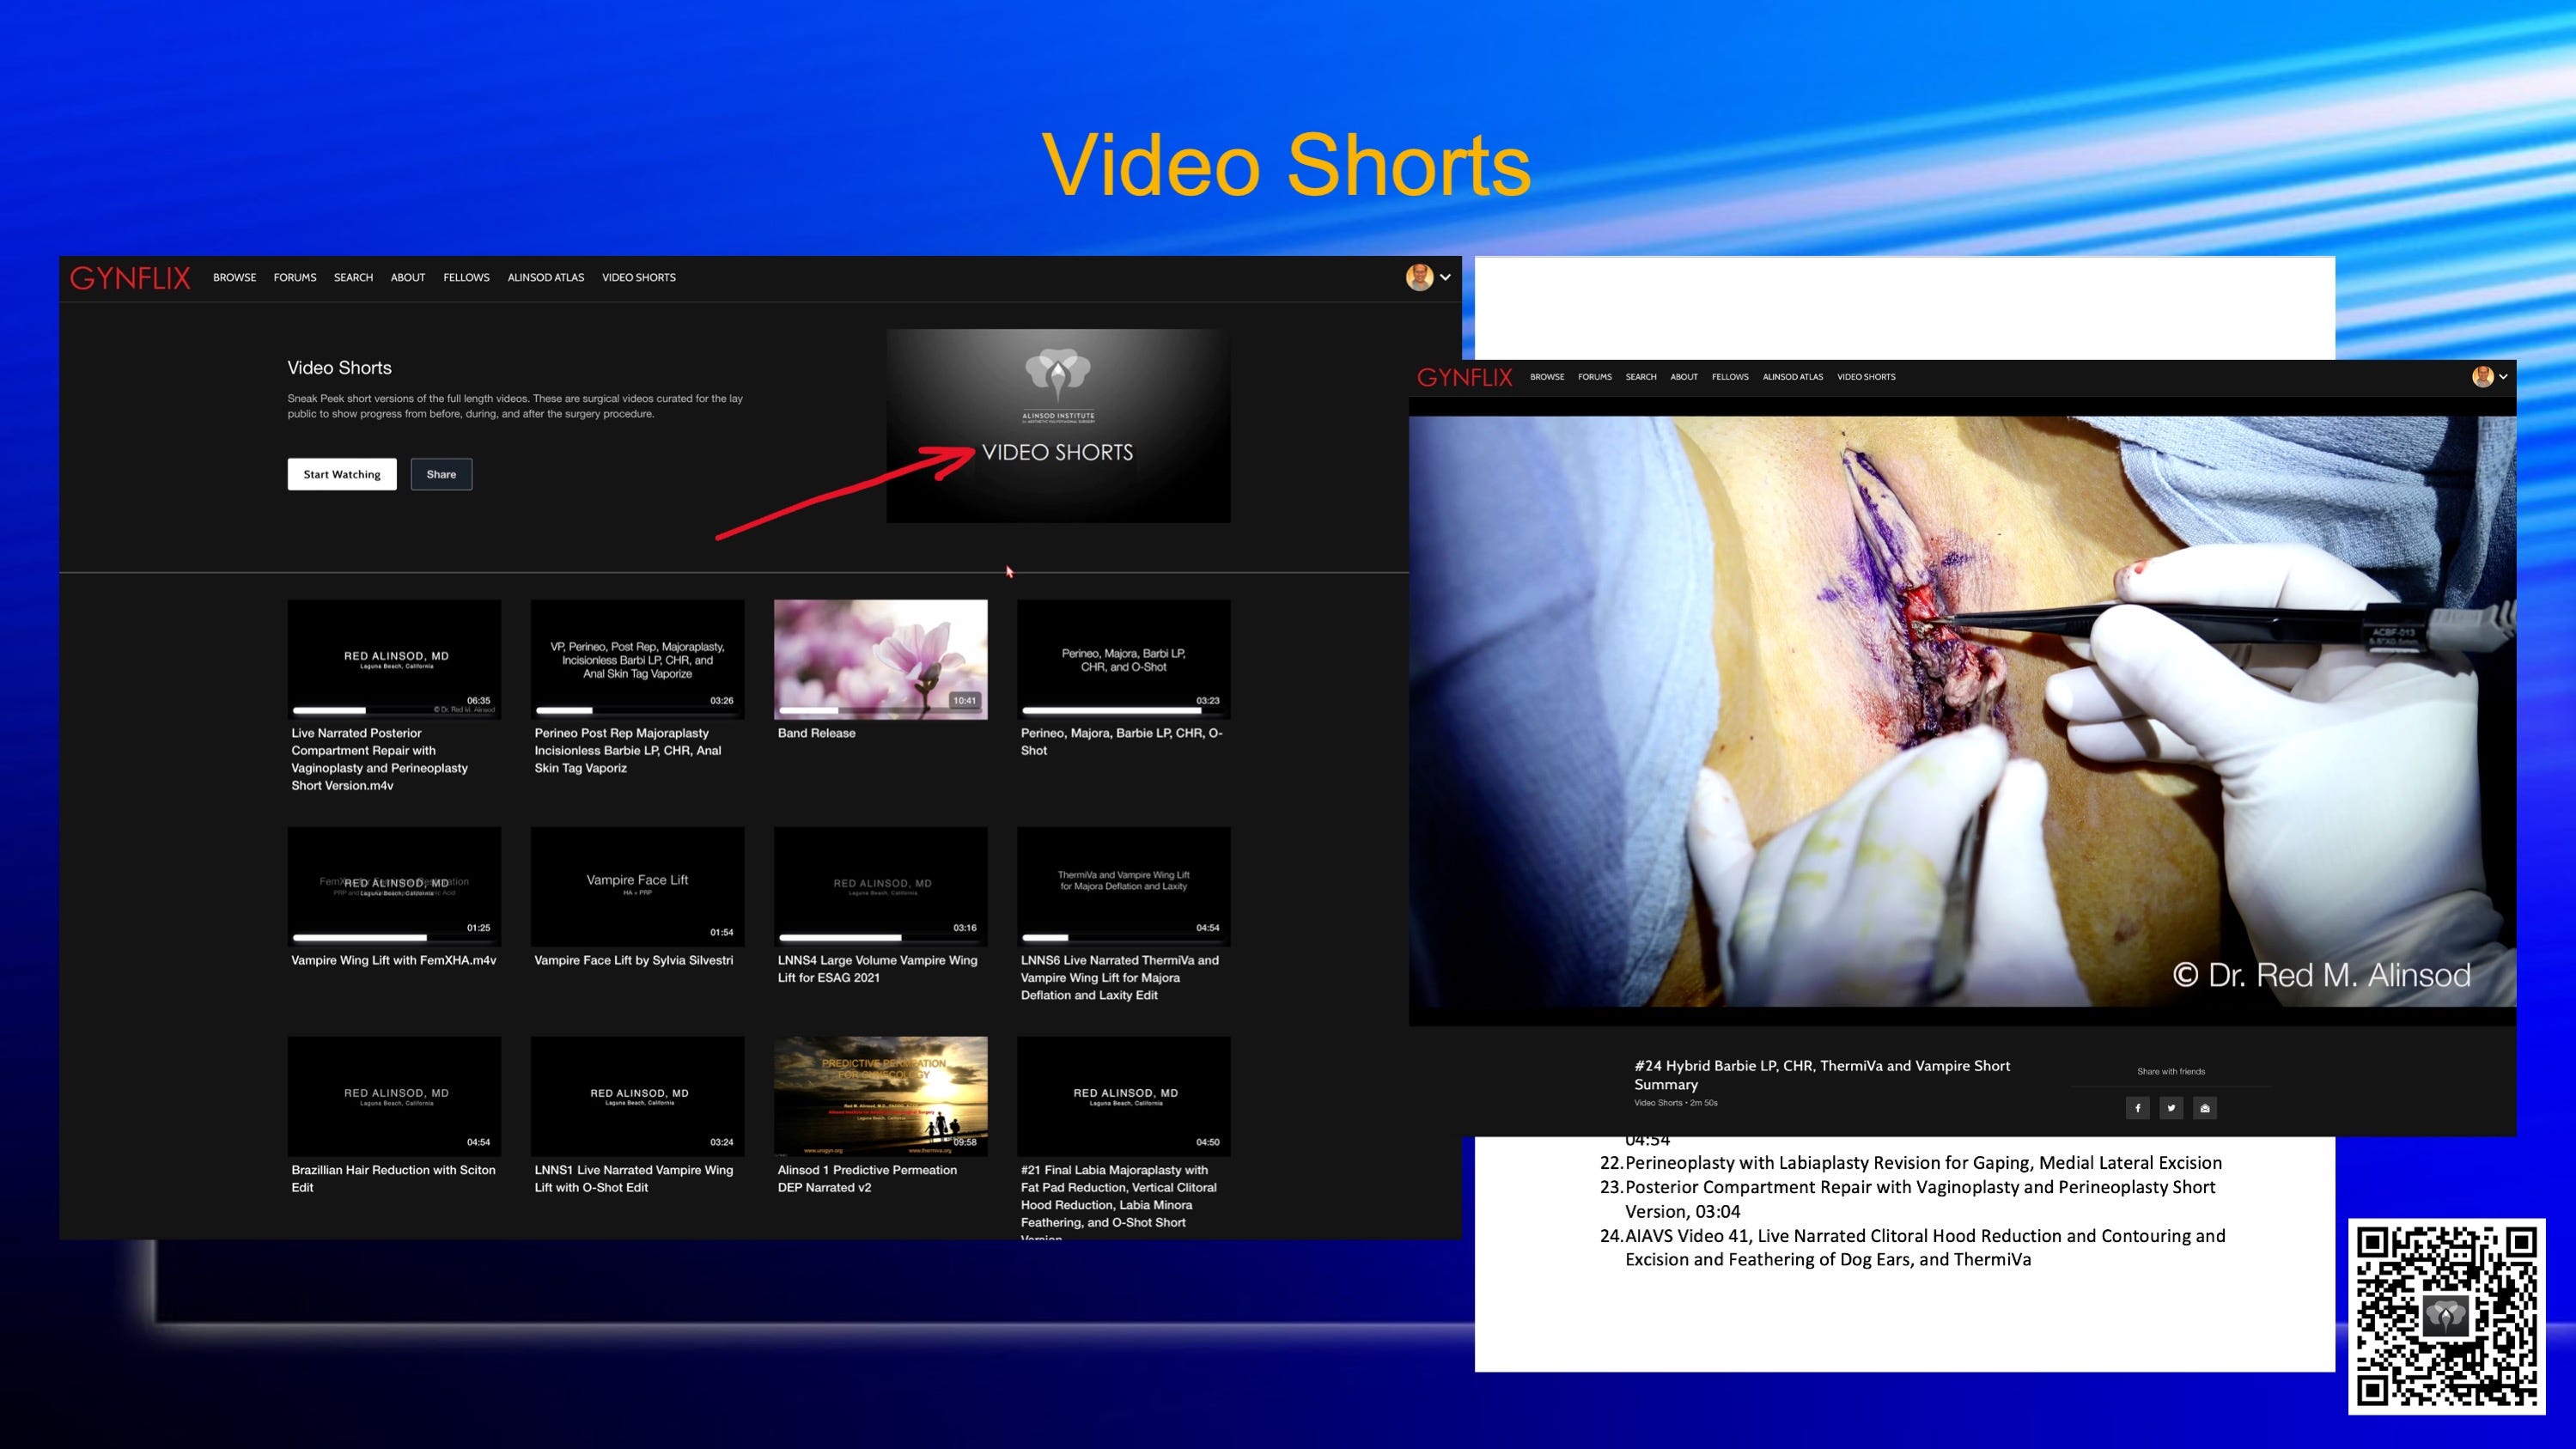Screen dimensions: 2576x1449
Task: Click 'Video Shorts • 2m 50s' caption
Action: [1675, 1103]
